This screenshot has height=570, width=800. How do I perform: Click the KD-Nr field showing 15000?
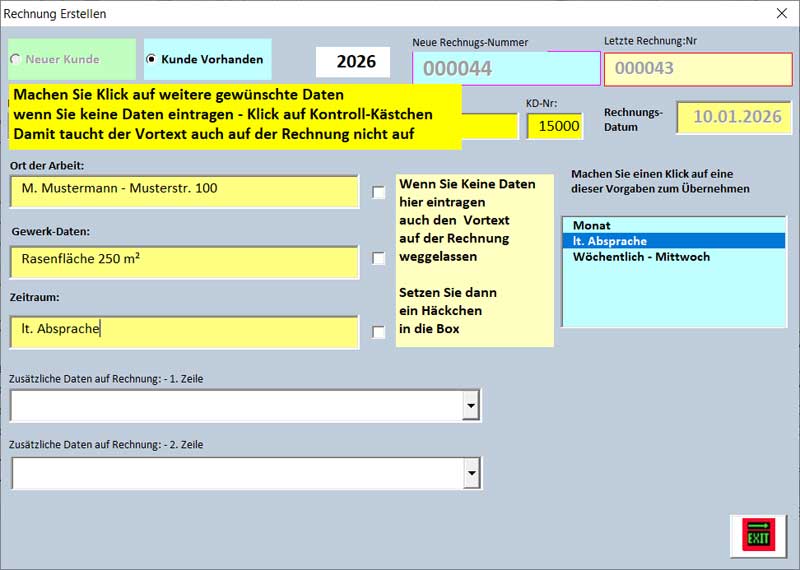tap(554, 126)
